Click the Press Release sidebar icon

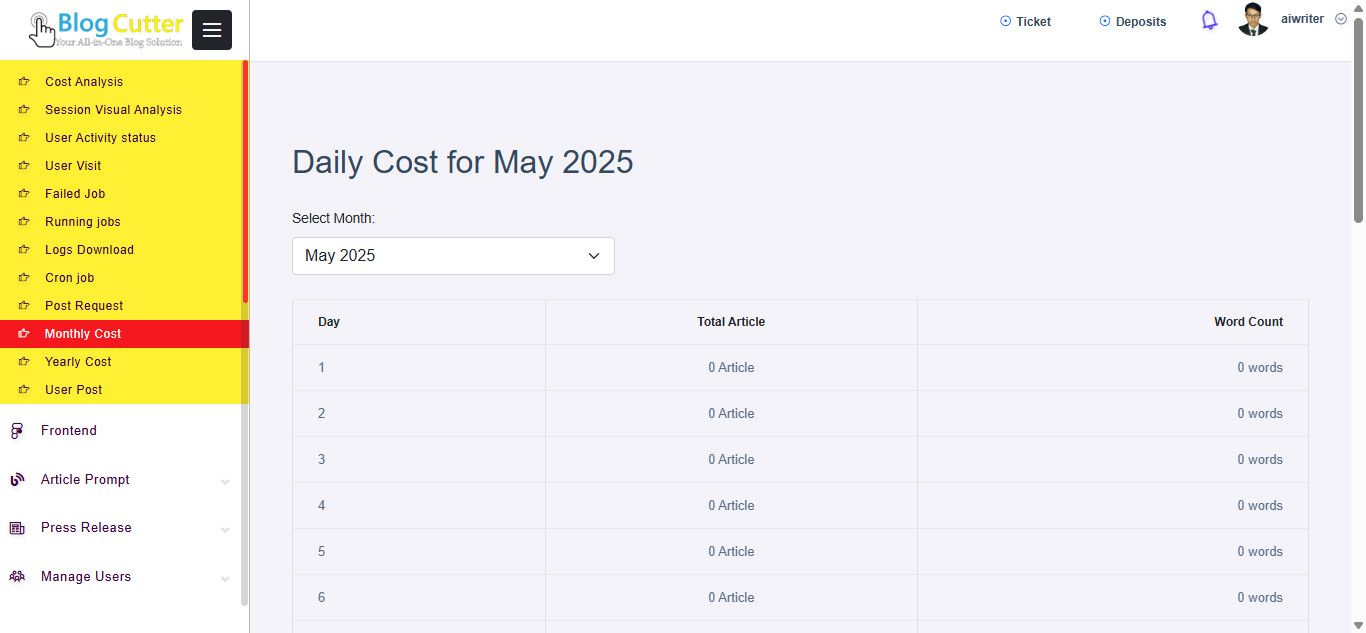[x=17, y=528]
